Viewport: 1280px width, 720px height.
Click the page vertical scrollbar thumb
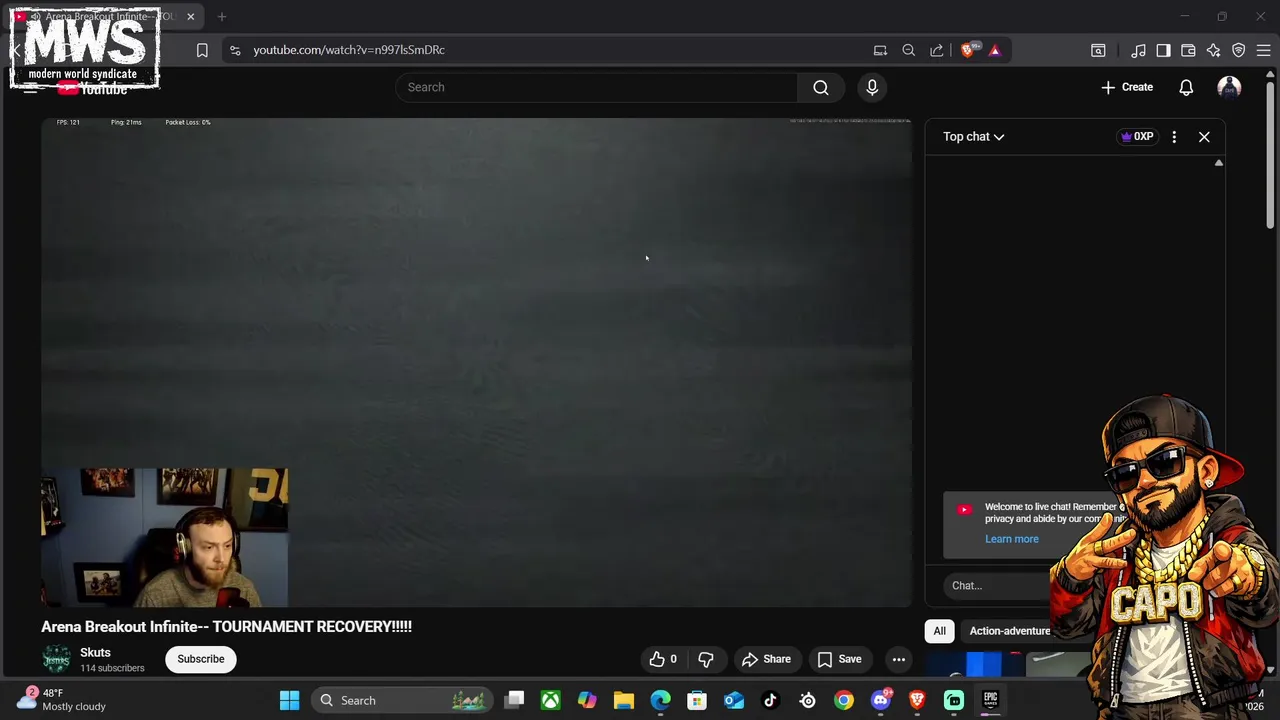tap(1271, 156)
